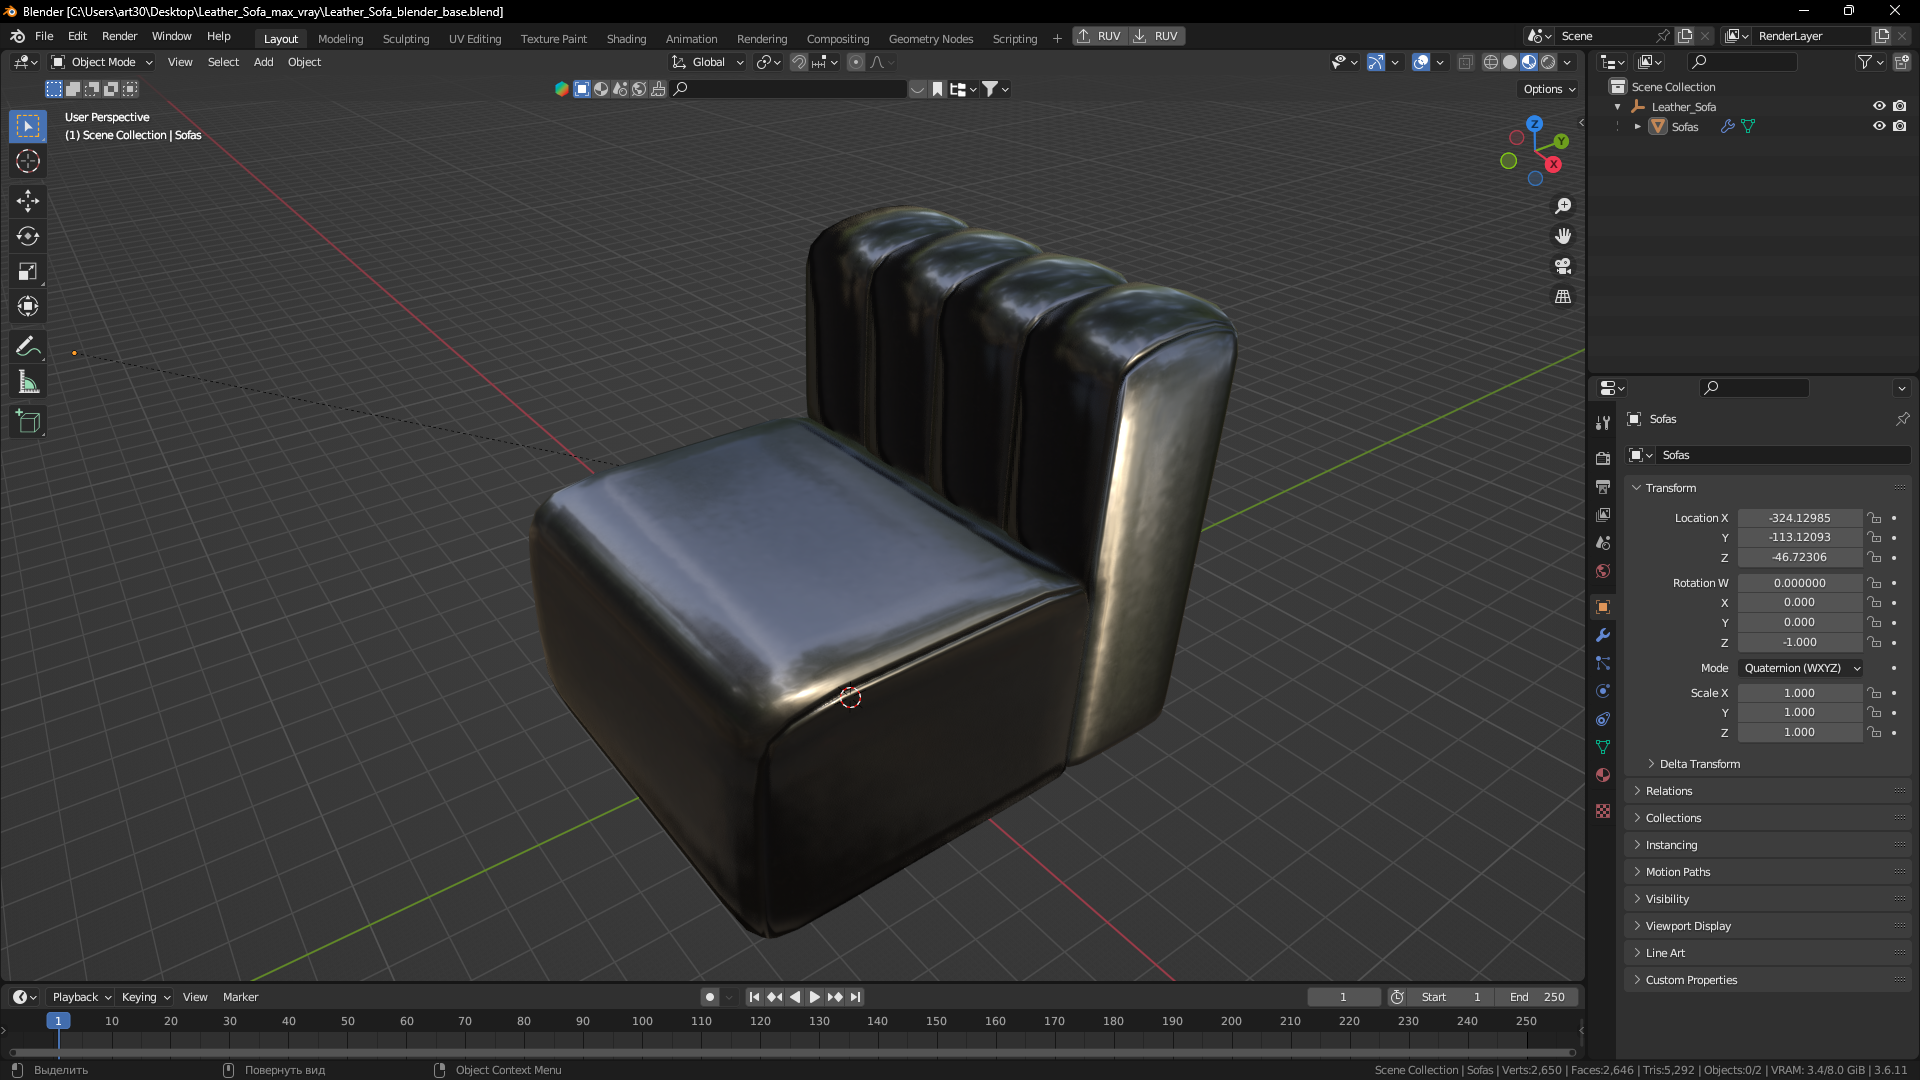Select the Scale tool
The image size is (1920, 1080).
point(28,271)
